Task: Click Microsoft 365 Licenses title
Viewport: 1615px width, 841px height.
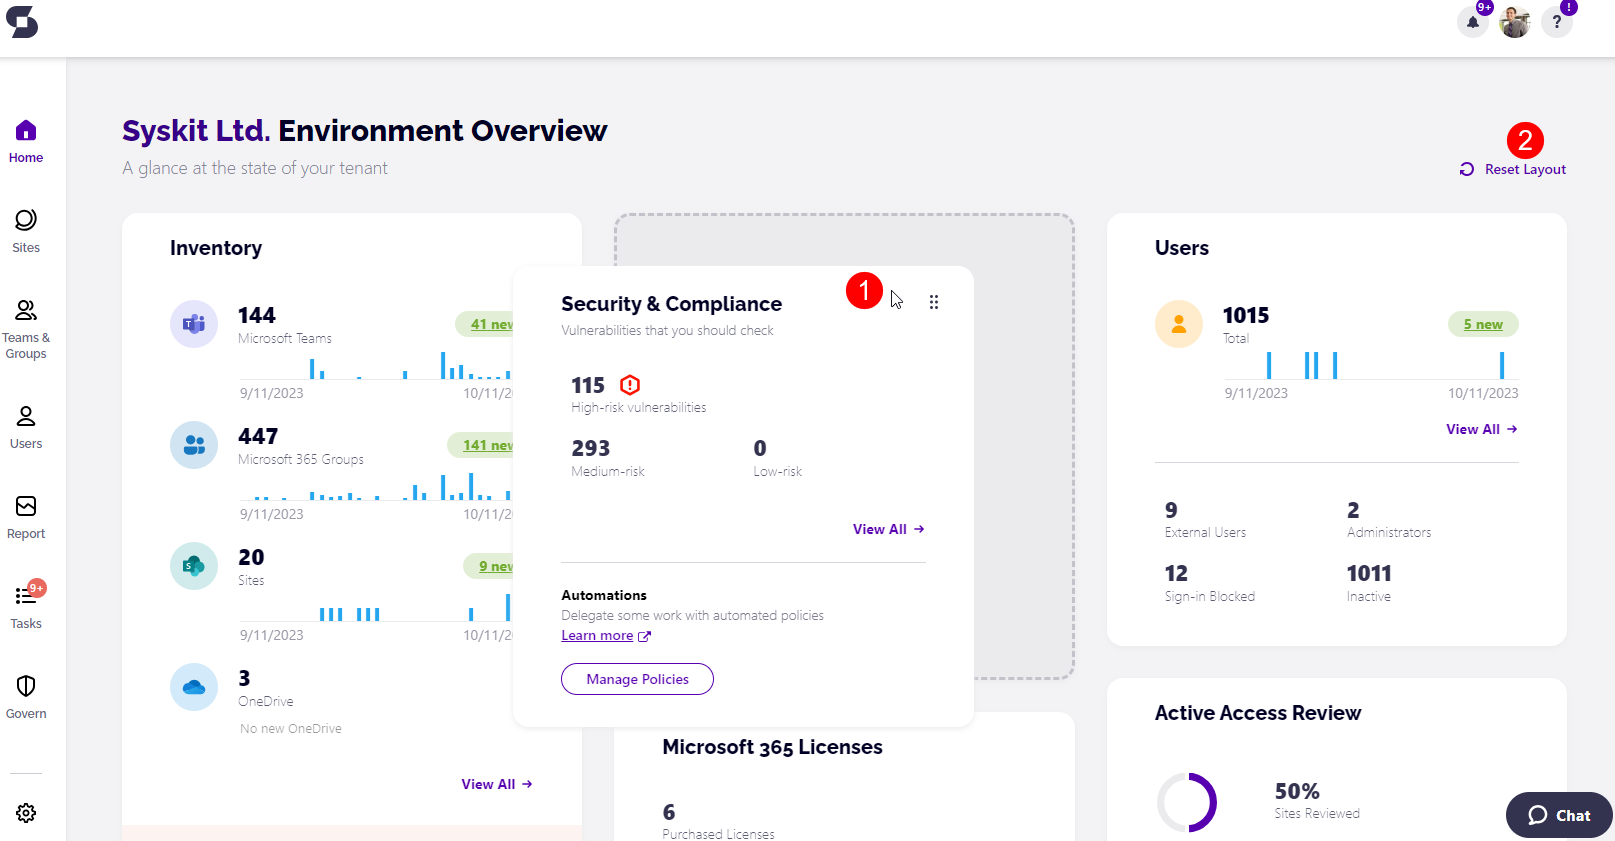Action: (x=772, y=747)
